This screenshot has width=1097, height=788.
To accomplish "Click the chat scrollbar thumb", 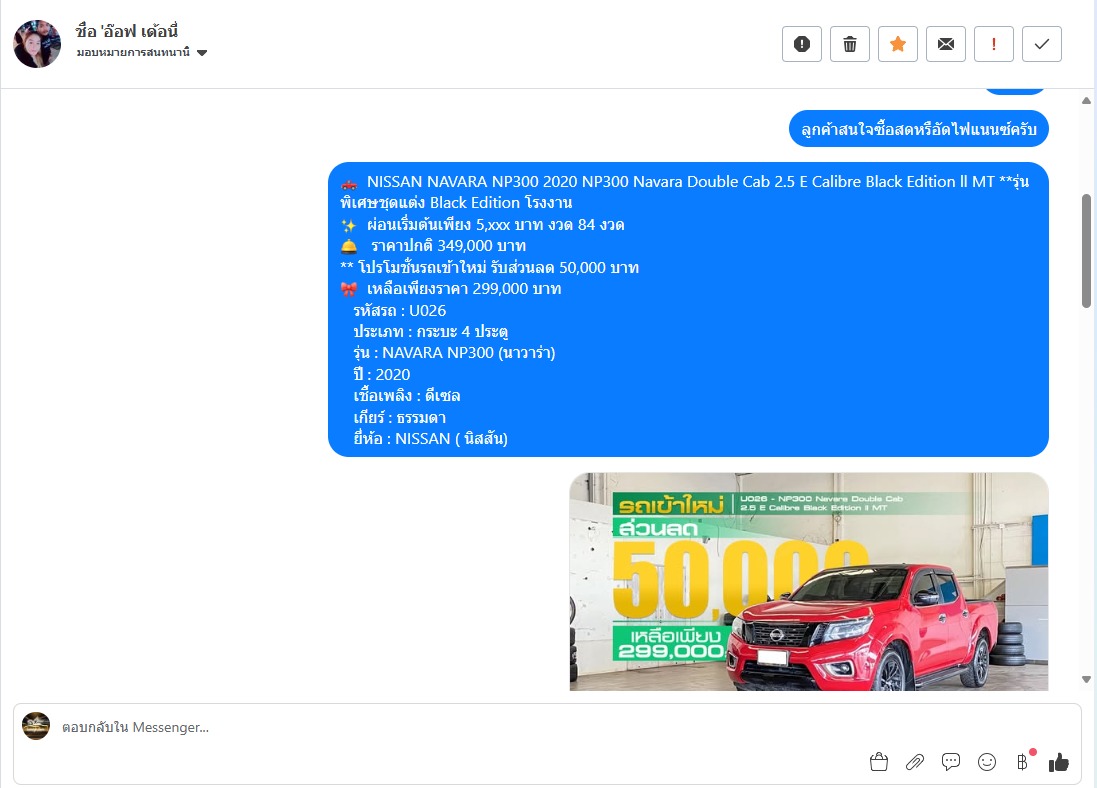I will tap(1087, 251).
